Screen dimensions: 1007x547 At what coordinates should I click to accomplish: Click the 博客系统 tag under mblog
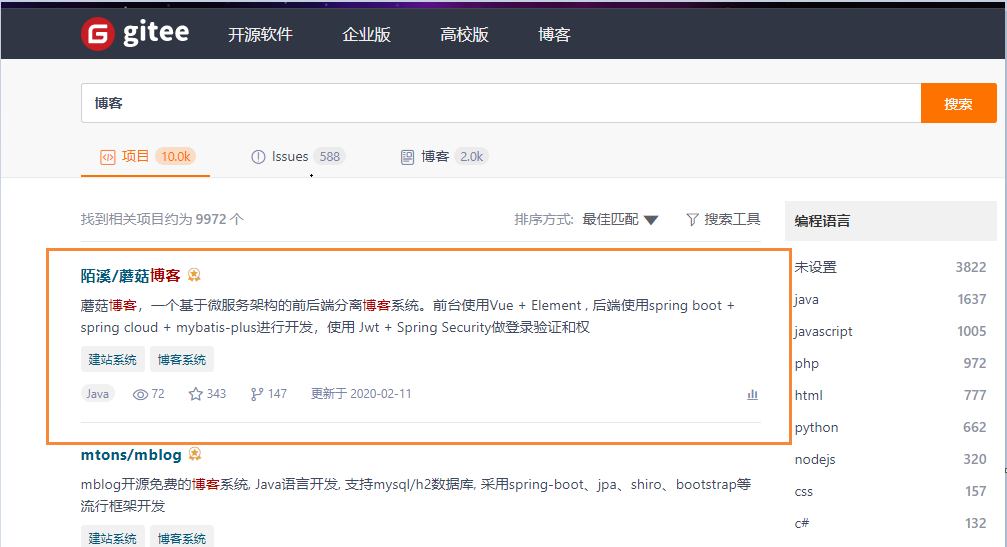[x=182, y=538]
